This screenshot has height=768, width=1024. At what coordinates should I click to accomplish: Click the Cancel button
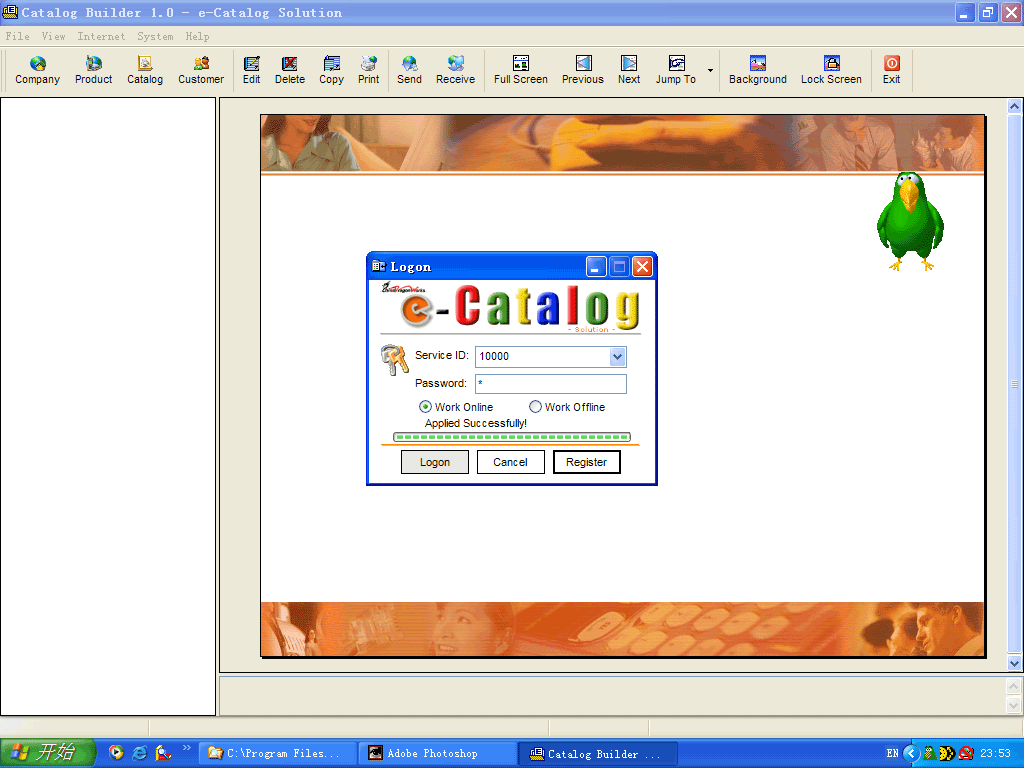click(x=511, y=462)
